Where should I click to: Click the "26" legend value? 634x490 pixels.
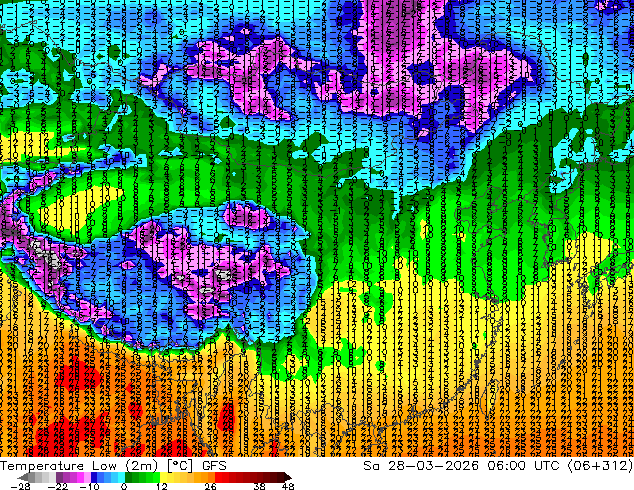[x=210, y=486]
